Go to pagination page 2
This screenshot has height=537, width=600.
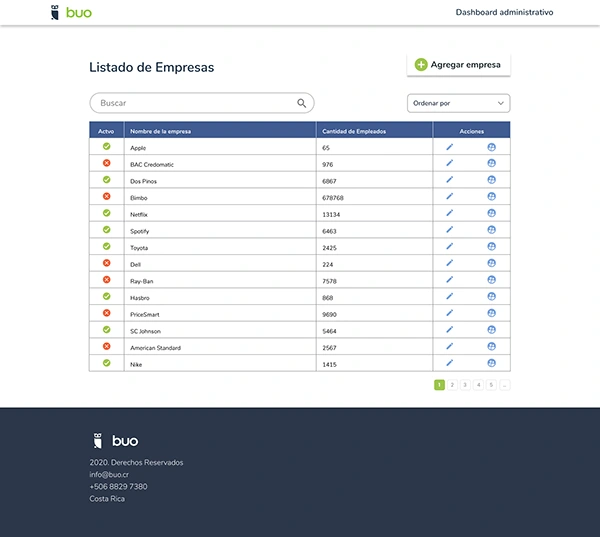452,385
